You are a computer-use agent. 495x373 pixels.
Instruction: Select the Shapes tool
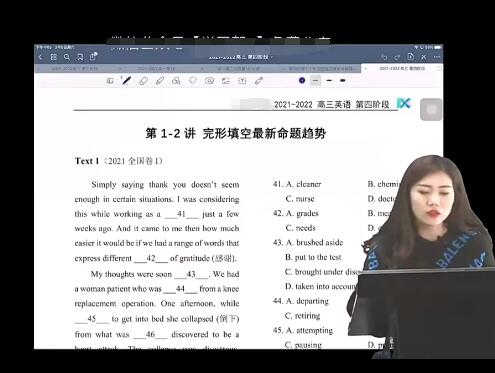[x=176, y=81]
